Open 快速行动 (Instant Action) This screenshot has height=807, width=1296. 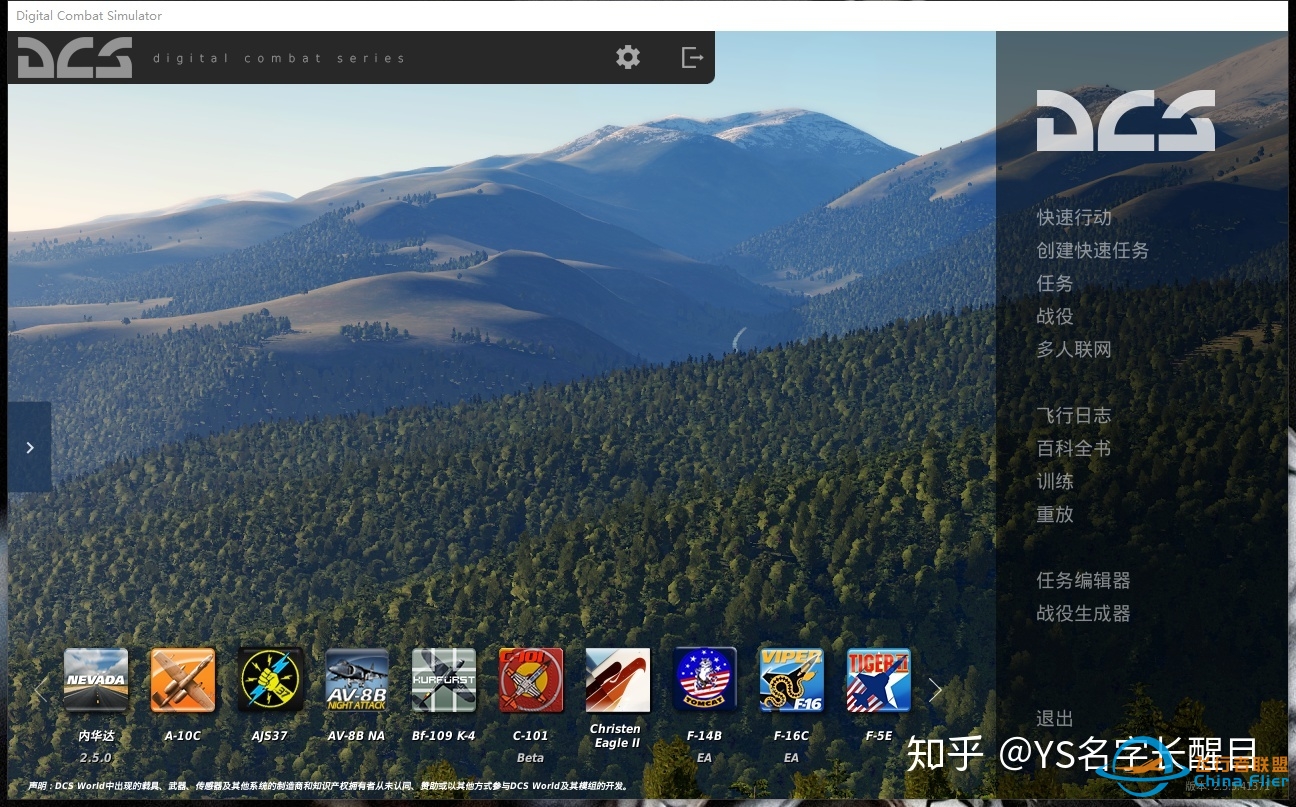tap(1074, 217)
